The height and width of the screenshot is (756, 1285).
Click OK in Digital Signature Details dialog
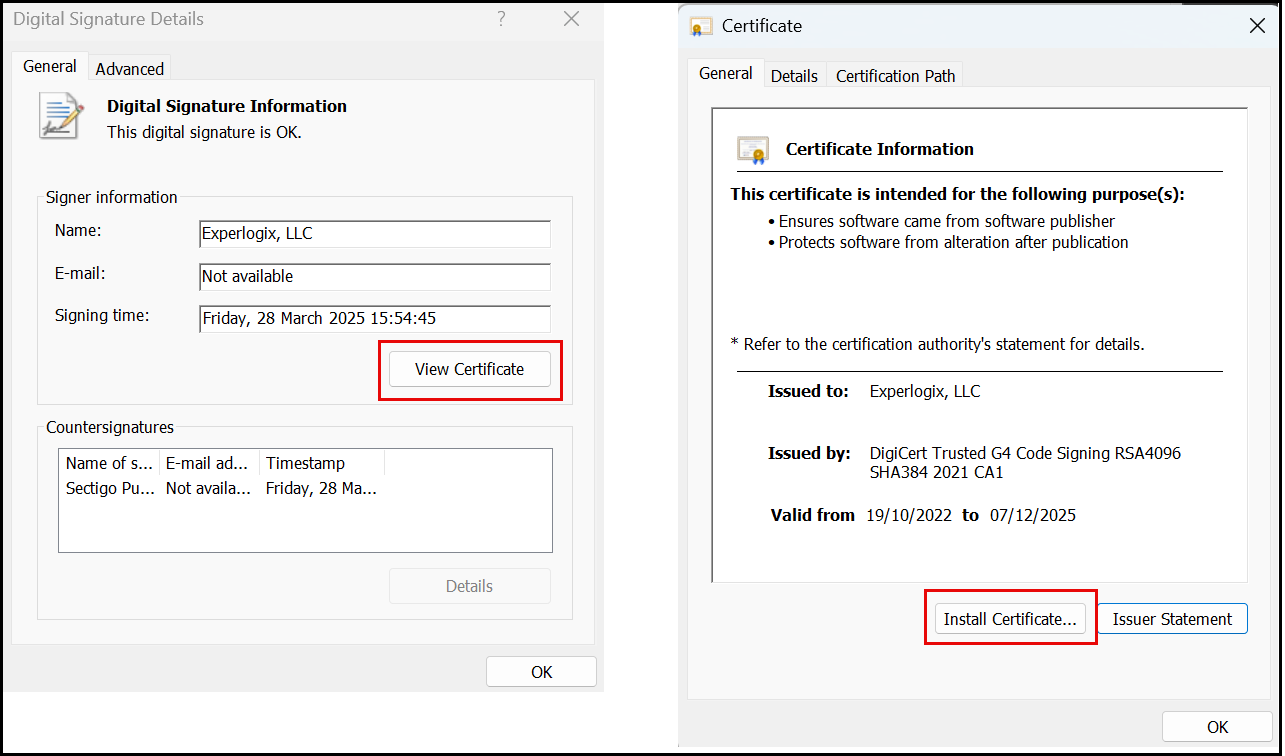tap(541, 672)
